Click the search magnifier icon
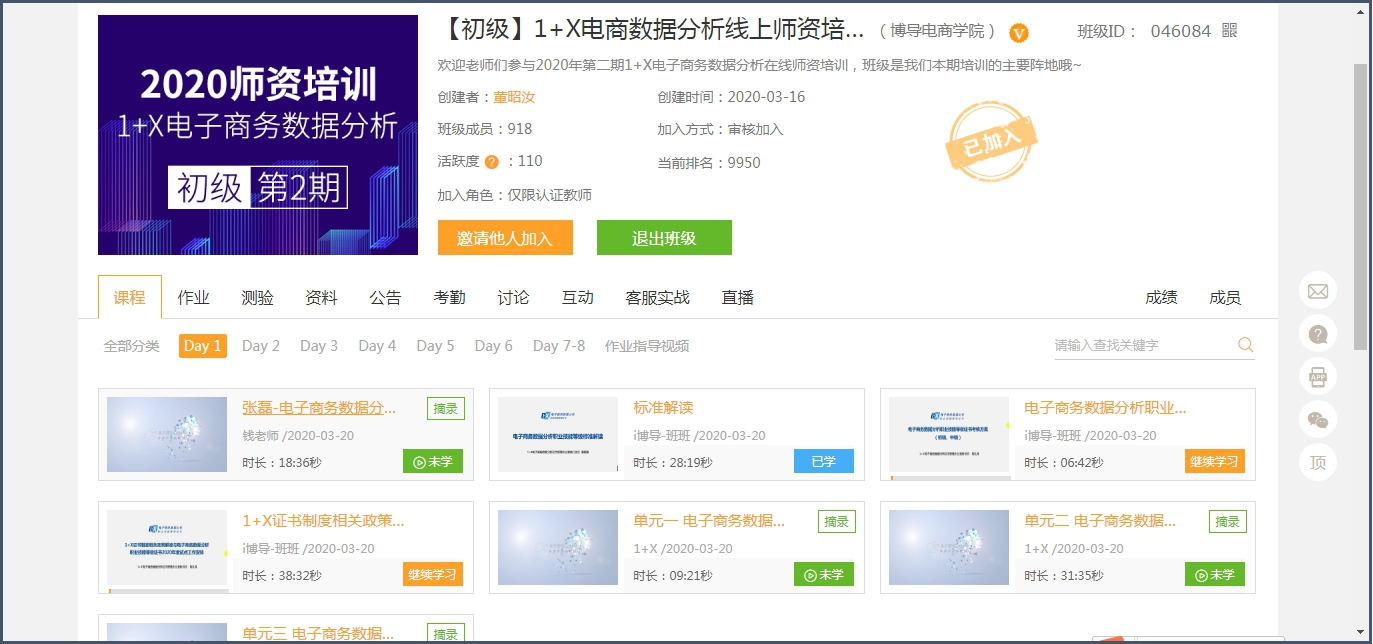Image resolution: width=1373 pixels, height=644 pixels. pos(1245,345)
